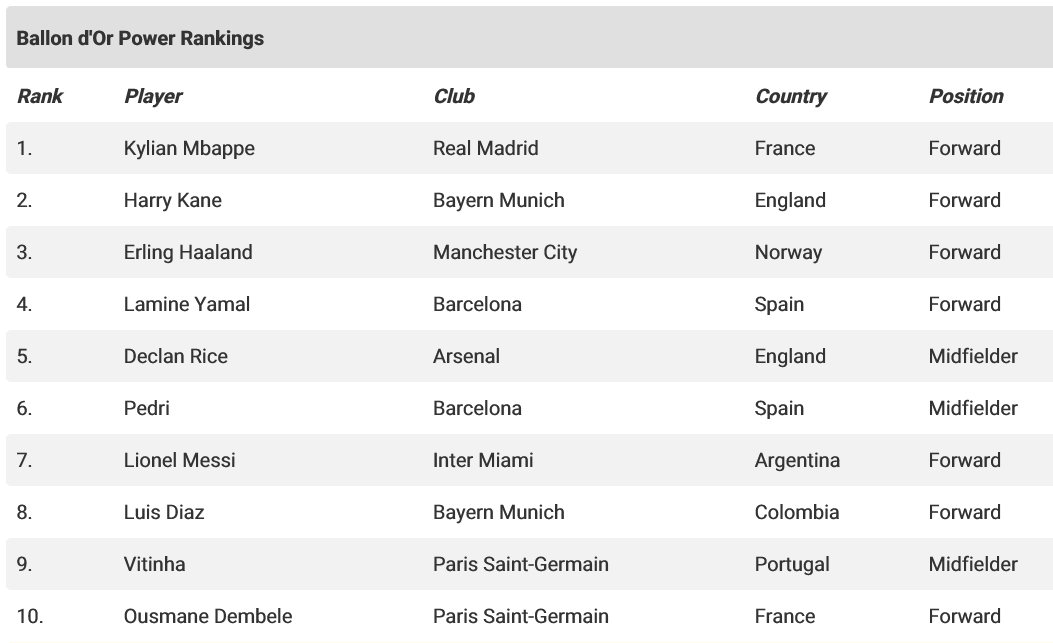Image resolution: width=1053 pixels, height=643 pixels.
Task: Click the Real Madrid club cell
Action: click(486, 148)
